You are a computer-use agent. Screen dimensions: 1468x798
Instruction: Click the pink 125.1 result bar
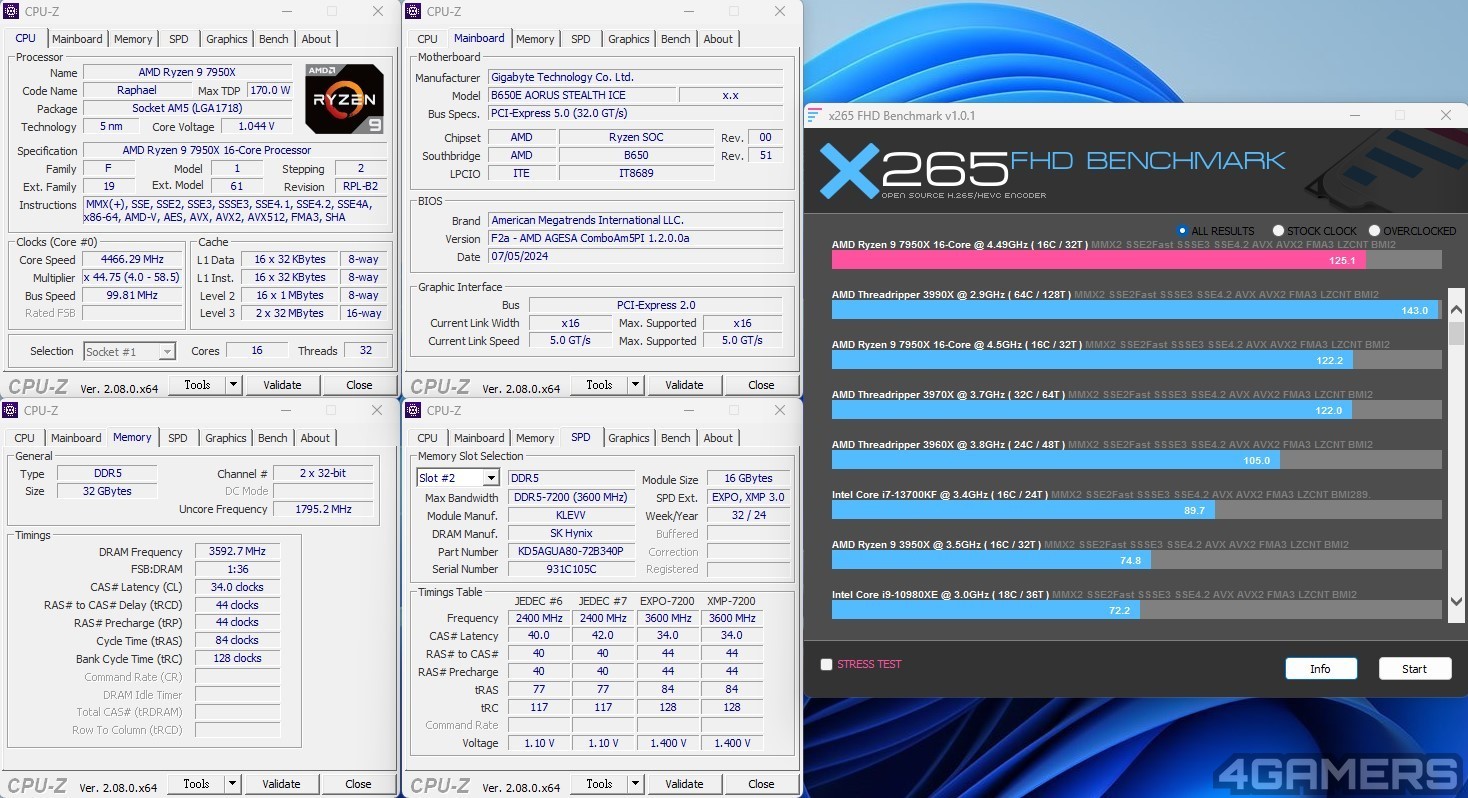[x=1098, y=260]
